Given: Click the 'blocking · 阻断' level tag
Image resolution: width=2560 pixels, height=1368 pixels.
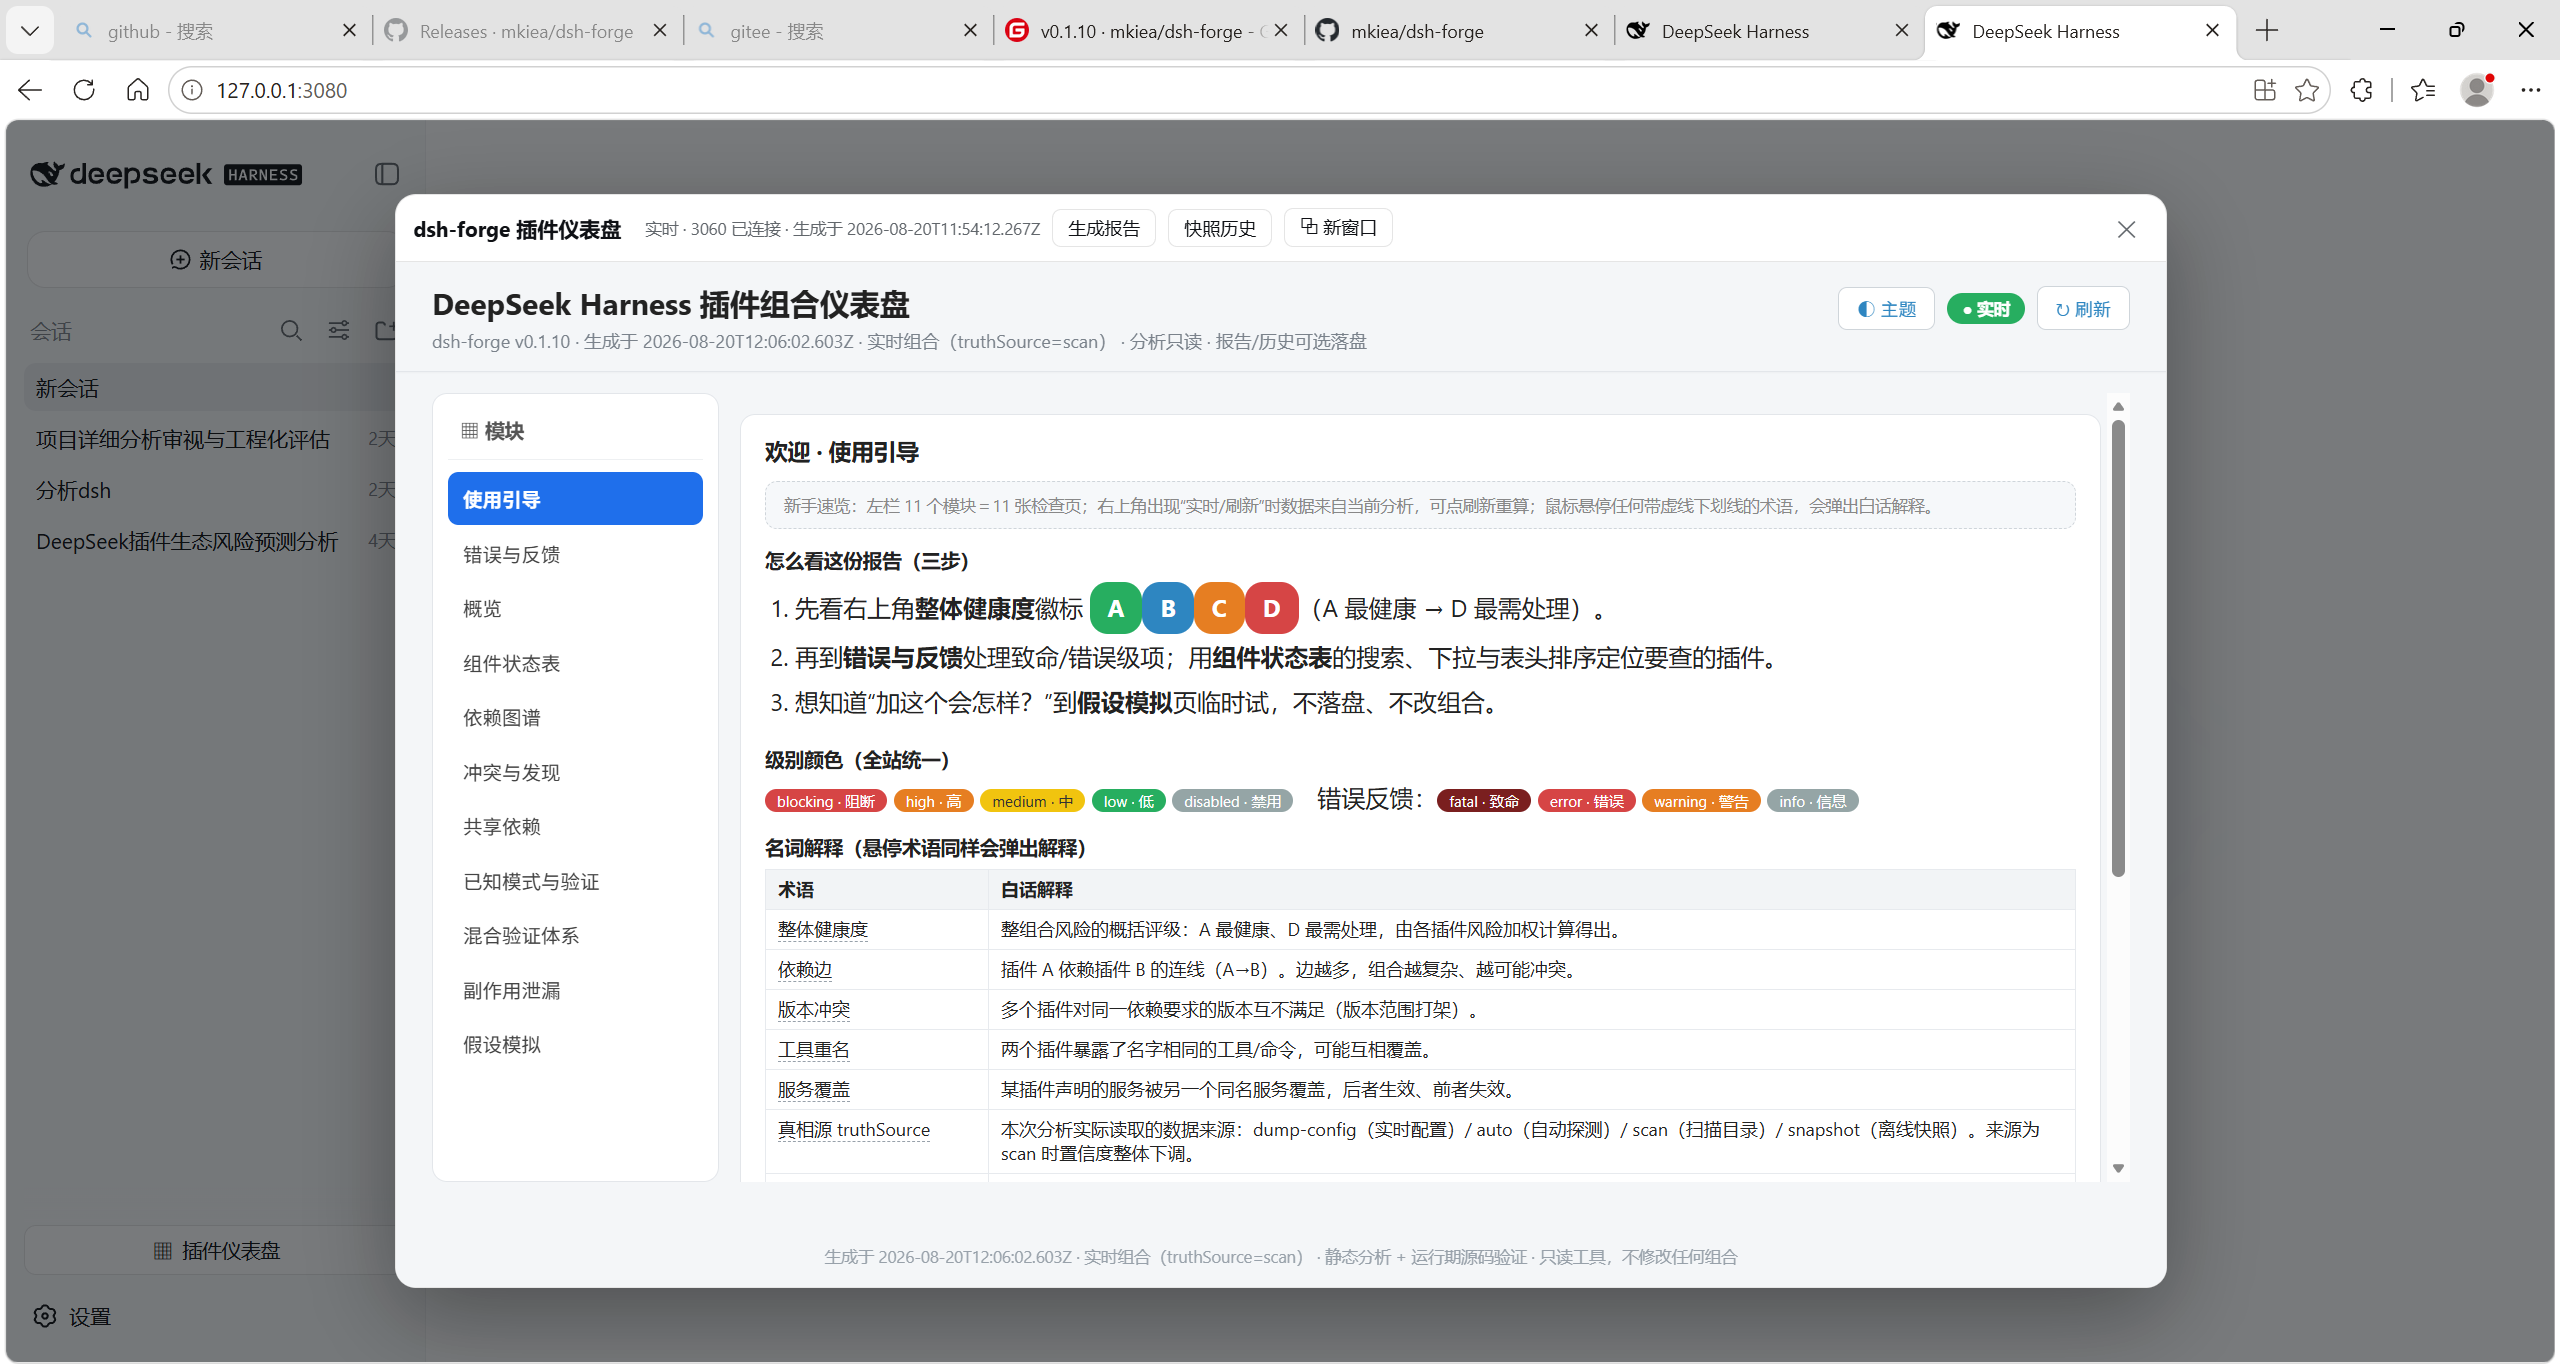Looking at the screenshot, I should [826, 801].
